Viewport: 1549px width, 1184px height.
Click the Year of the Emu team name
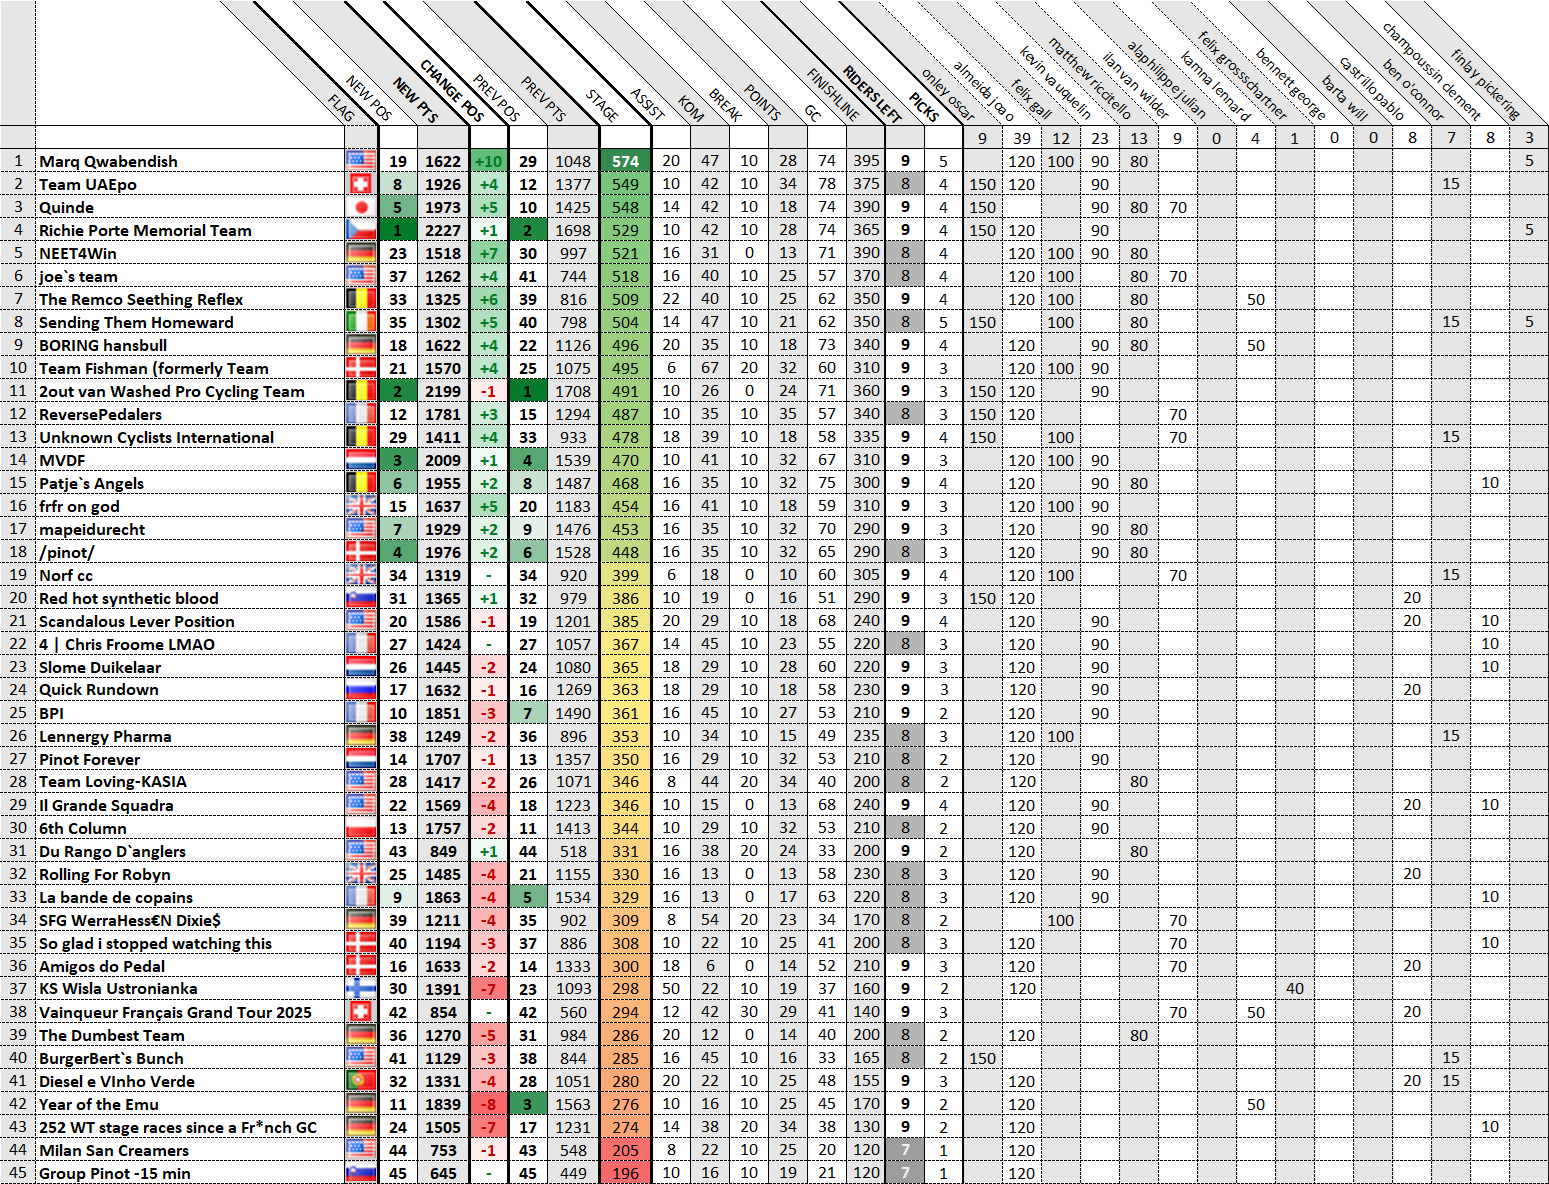click(99, 1104)
